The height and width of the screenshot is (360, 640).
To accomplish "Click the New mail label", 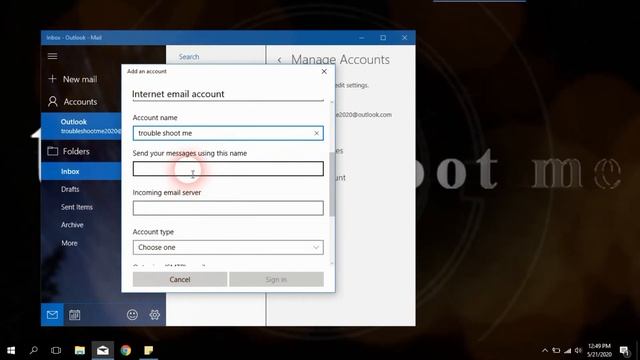I will point(80,79).
